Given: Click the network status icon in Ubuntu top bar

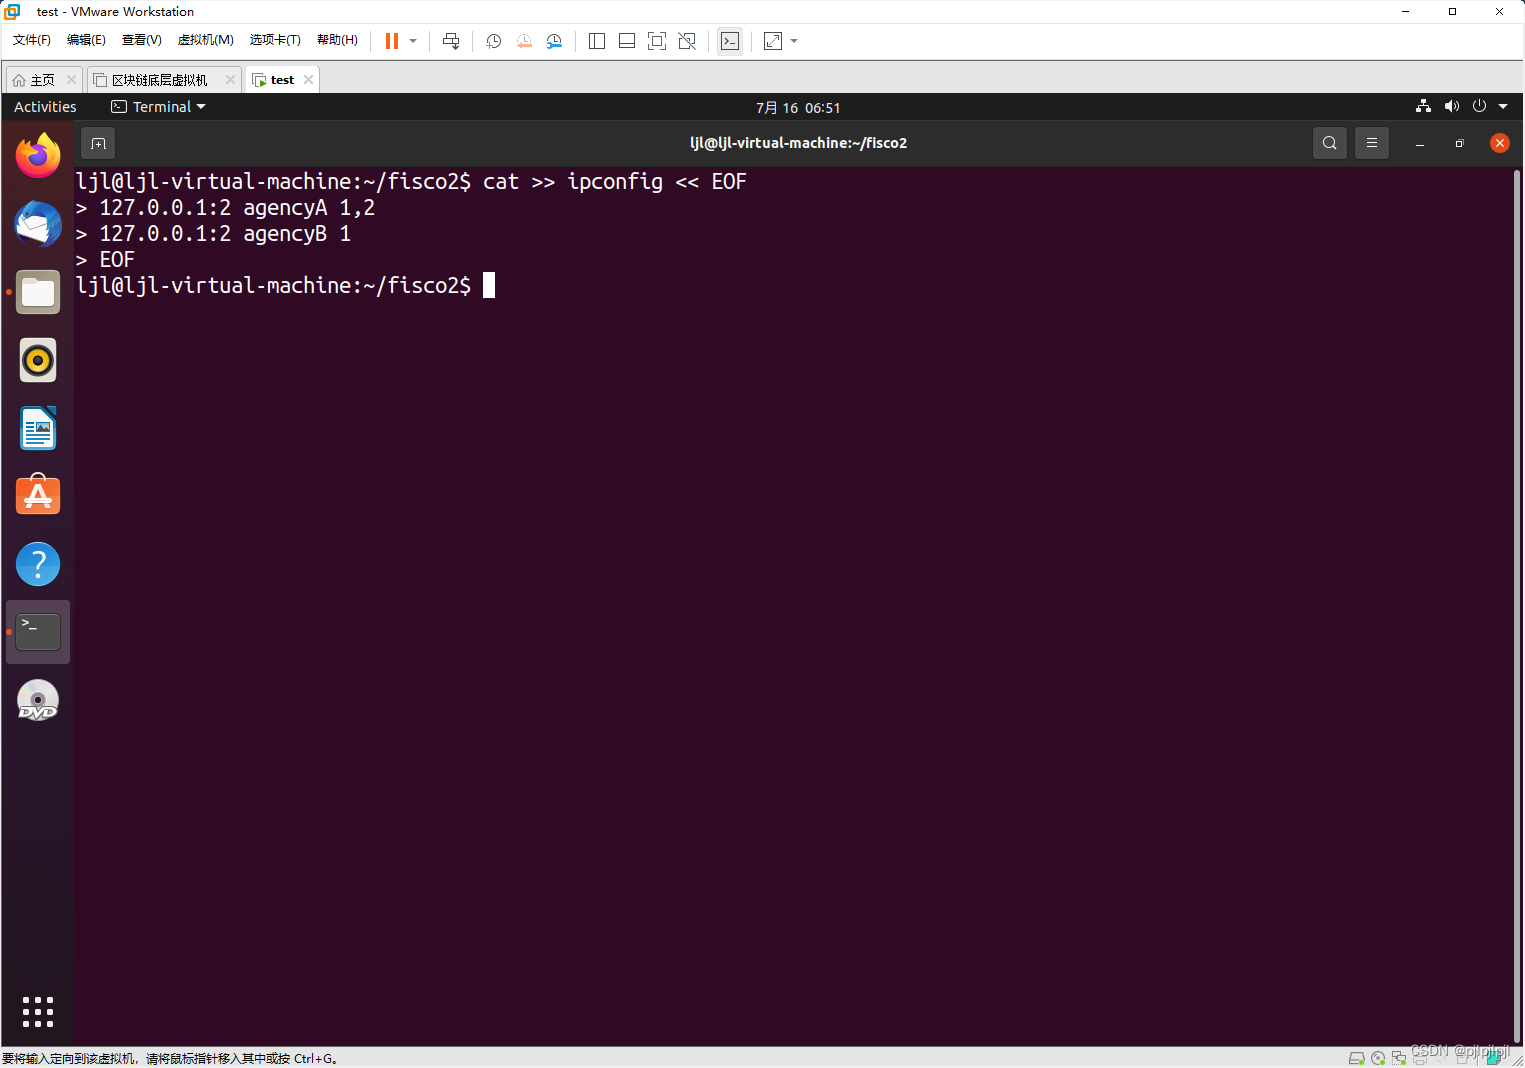Looking at the screenshot, I should tap(1423, 106).
